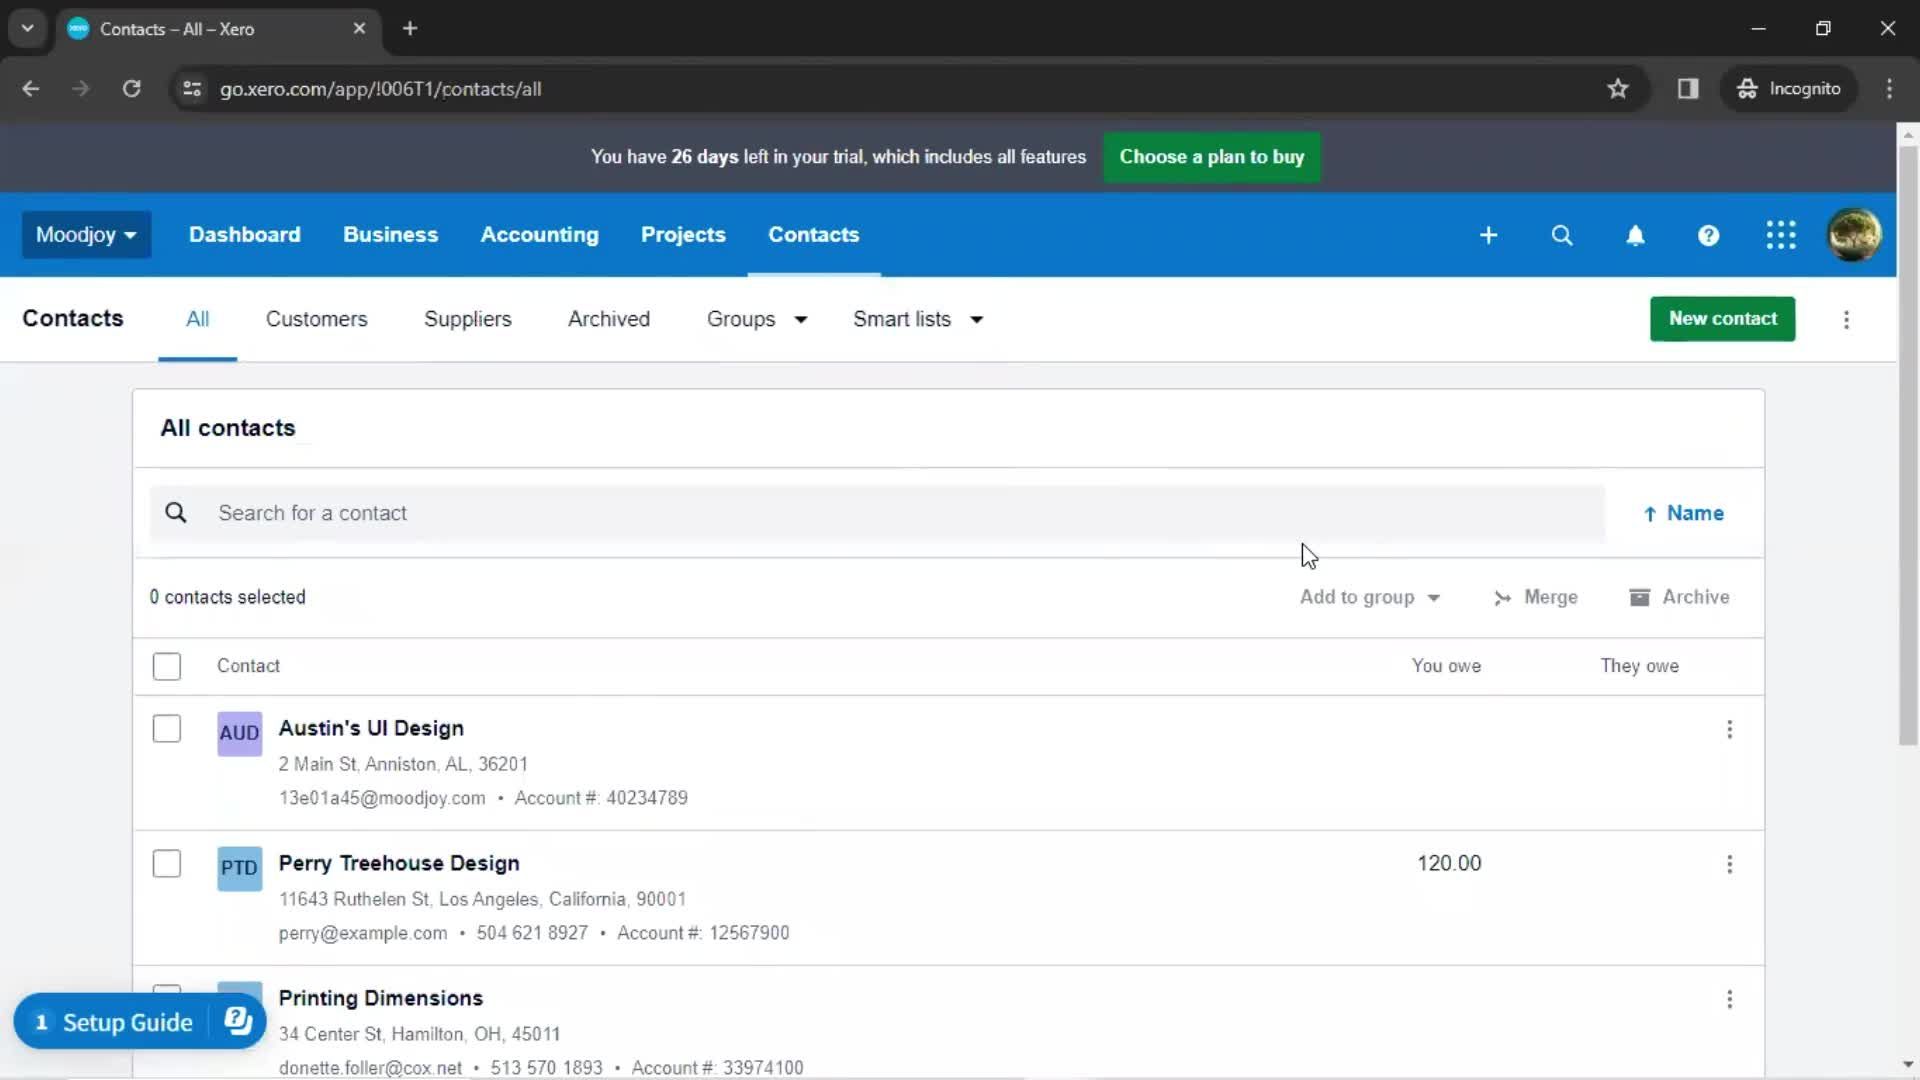Click the magnifier icon in contact search
This screenshot has height=1080, width=1920.
176,513
